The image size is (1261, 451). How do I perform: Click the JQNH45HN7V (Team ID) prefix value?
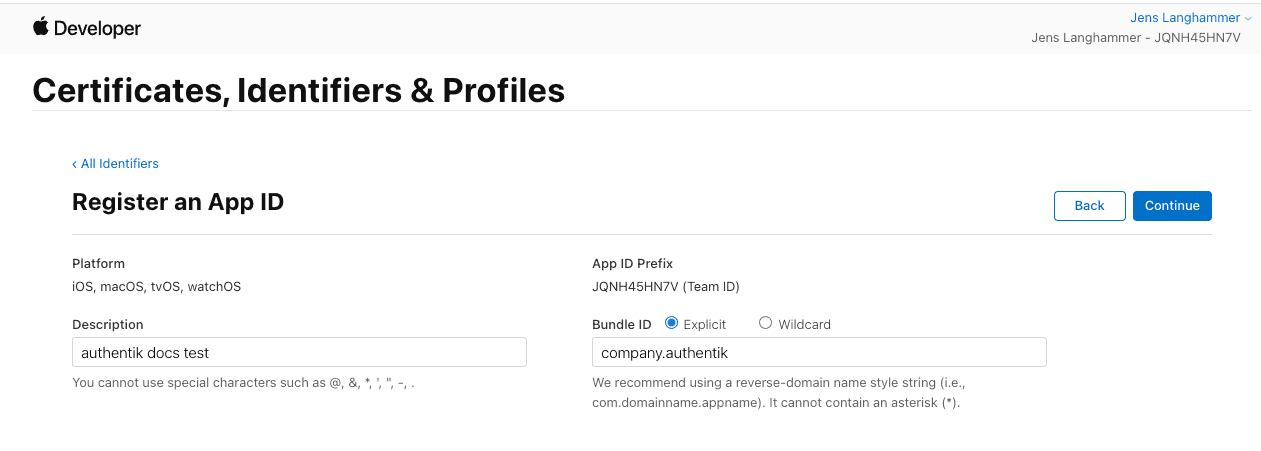(665, 287)
